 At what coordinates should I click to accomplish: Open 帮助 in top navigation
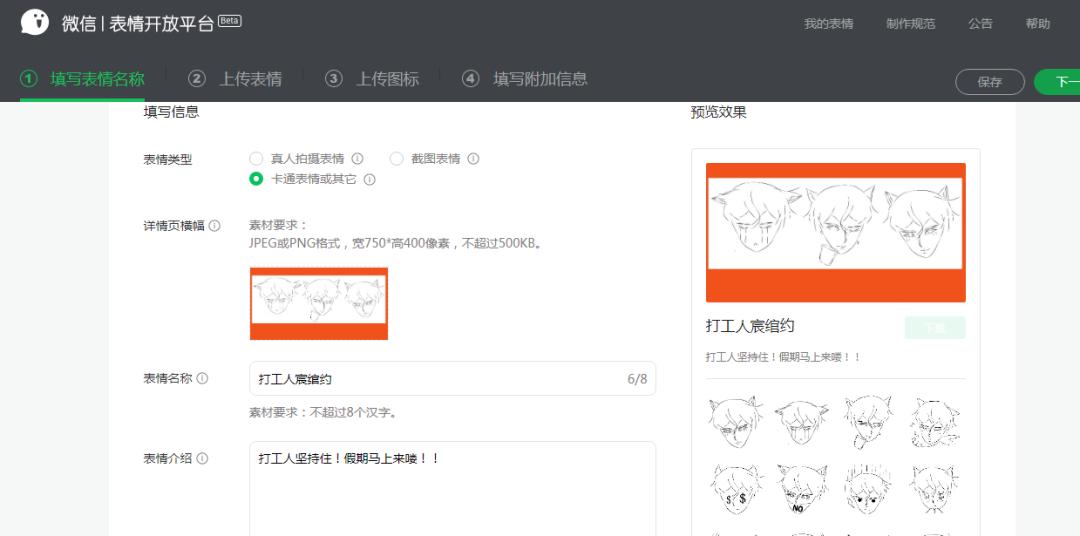point(1038,24)
